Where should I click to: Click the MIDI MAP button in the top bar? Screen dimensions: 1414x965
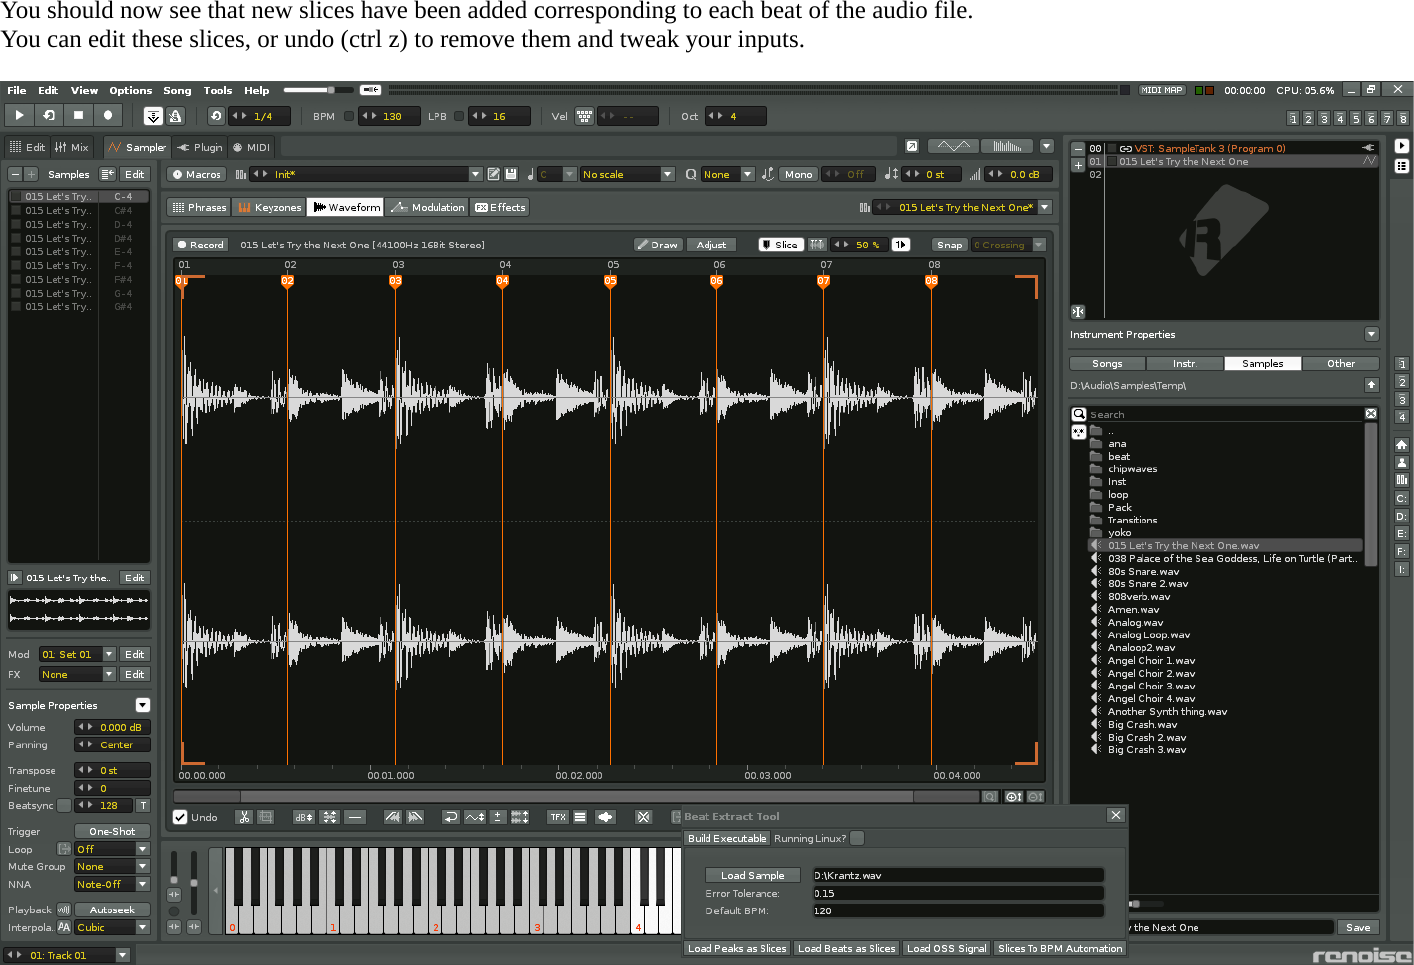pos(1161,90)
